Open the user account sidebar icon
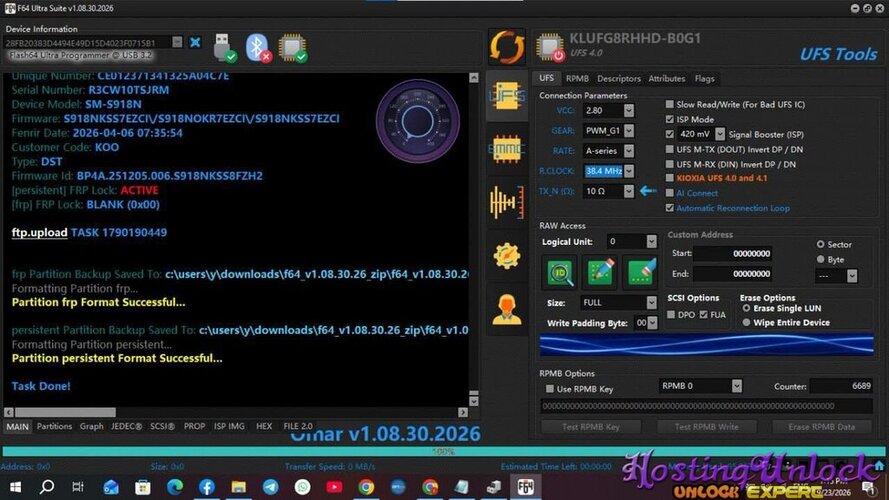Viewport: 889px width, 500px height. pyautogui.click(x=507, y=309)
